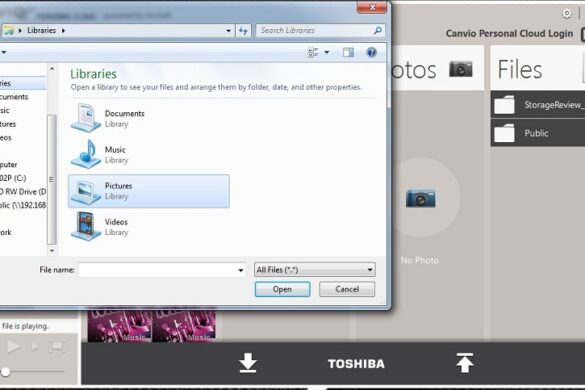Select the Pictures library
585x390 pixels.
pos(148,191)
